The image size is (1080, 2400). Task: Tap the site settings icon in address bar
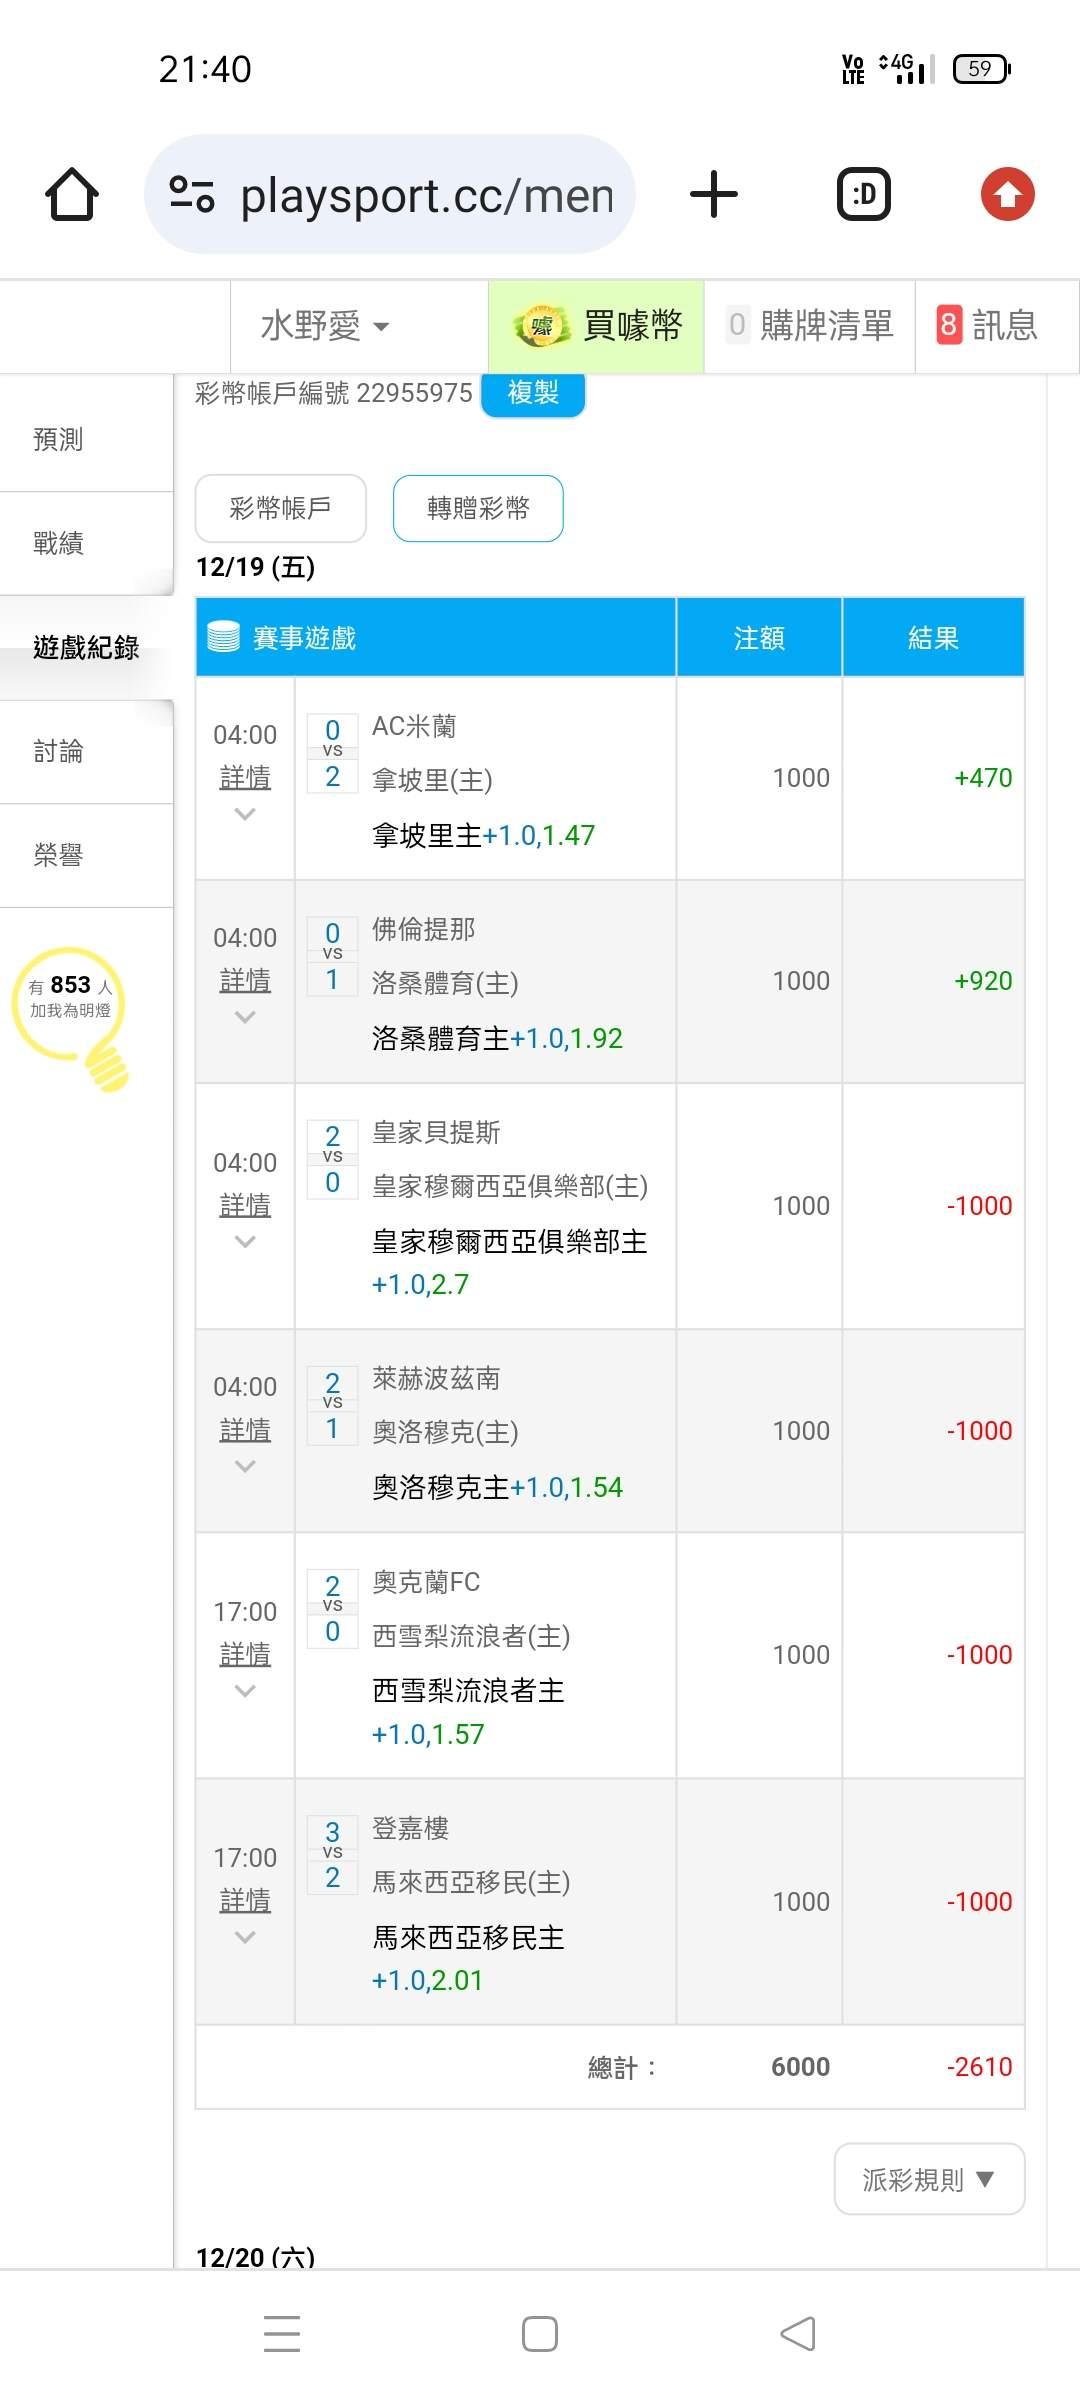coord(192,194)
